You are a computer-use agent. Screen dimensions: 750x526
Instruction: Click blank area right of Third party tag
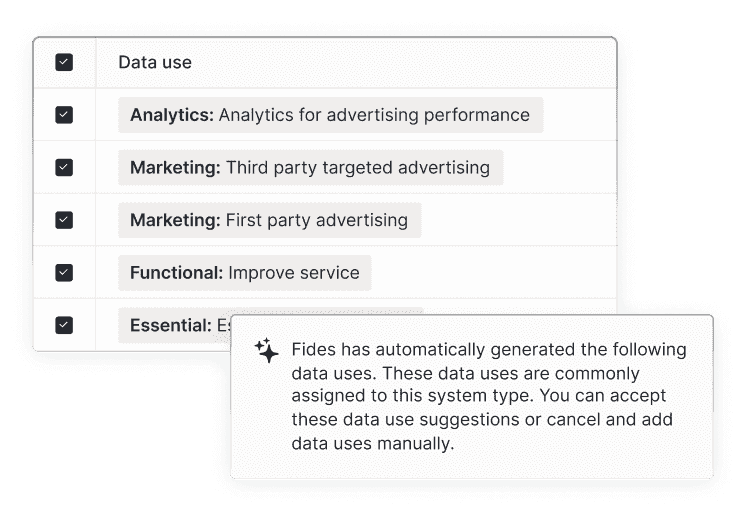point(560,167)
